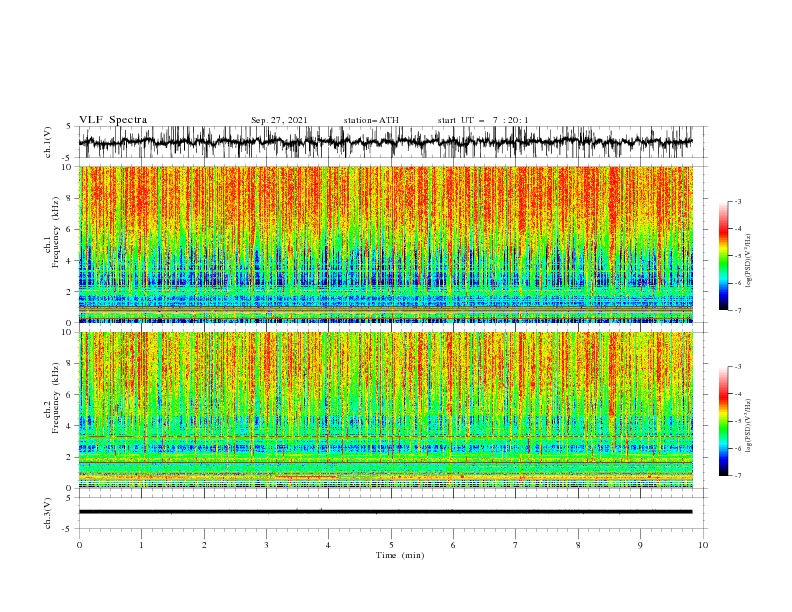This screenshot has width=792, height=612.
Task: Click the log(PSD) label beside ch.1 colorbar
Action: [748, 261]
